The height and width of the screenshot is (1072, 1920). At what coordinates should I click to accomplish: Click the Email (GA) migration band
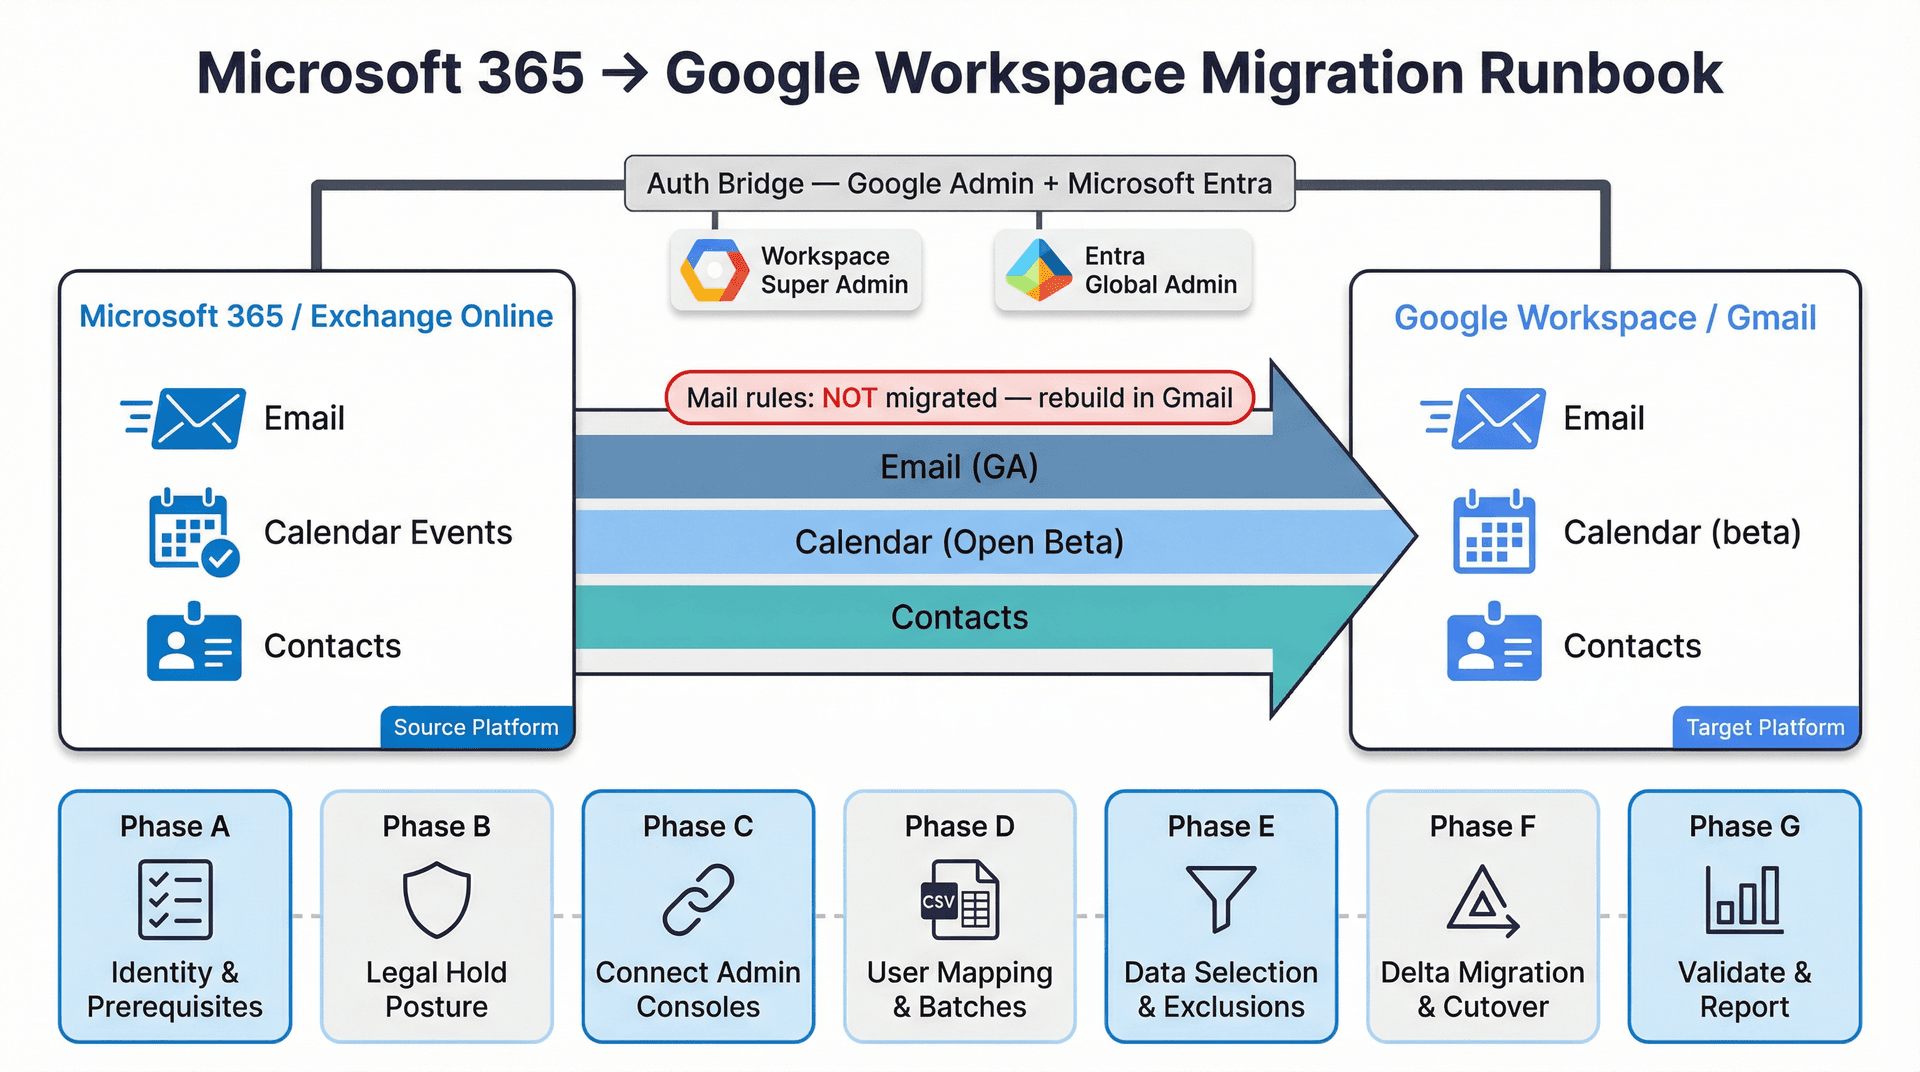(x=958, y=466)
